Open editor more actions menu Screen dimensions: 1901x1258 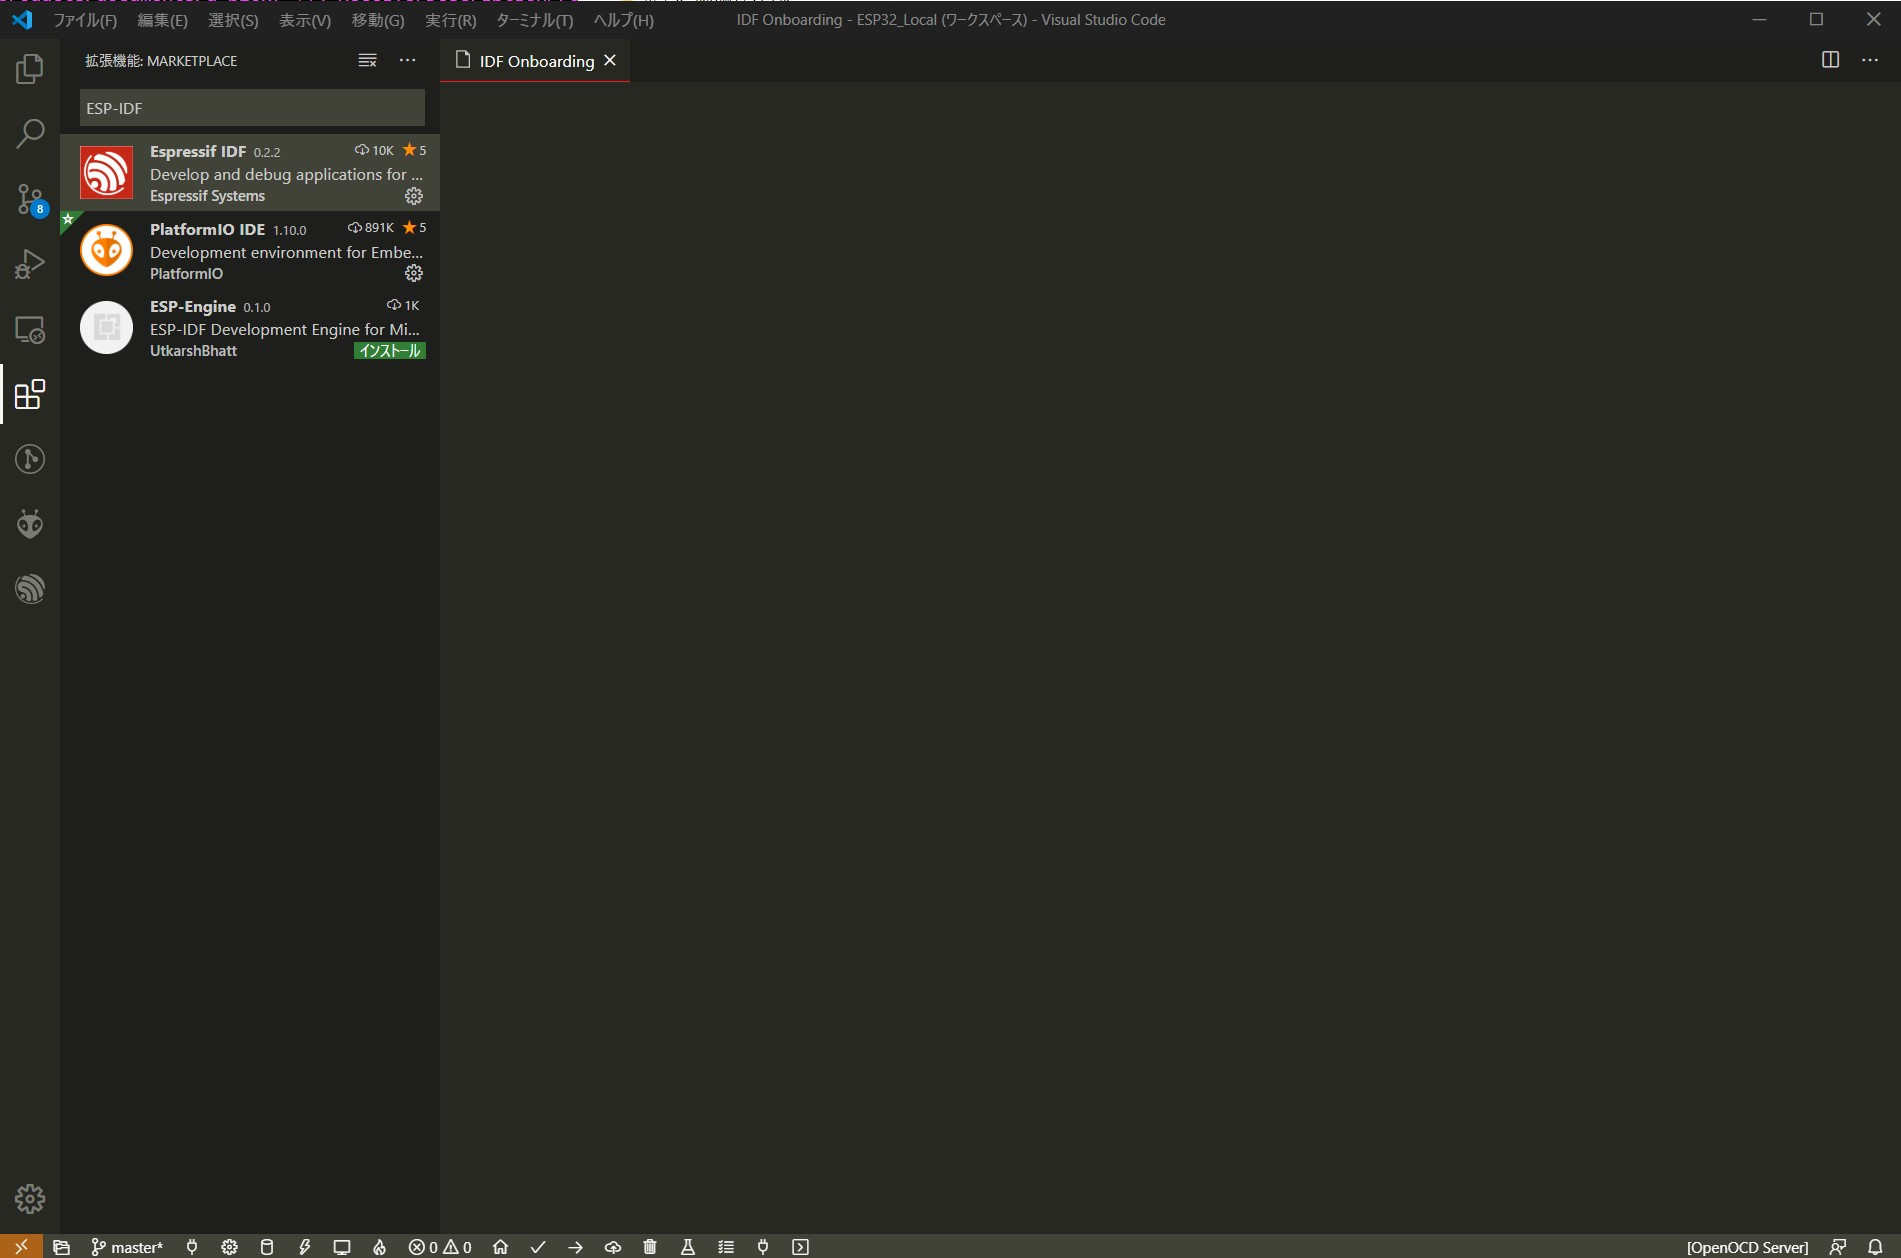click(1870, 60)
